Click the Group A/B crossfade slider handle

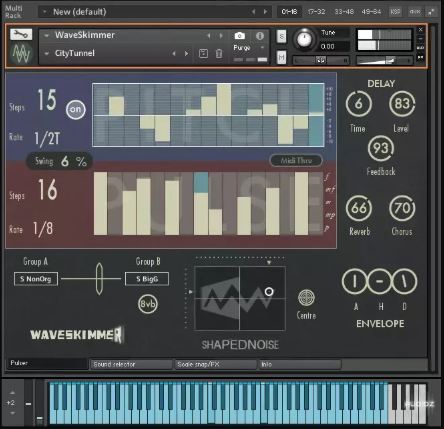click(99, 279)
